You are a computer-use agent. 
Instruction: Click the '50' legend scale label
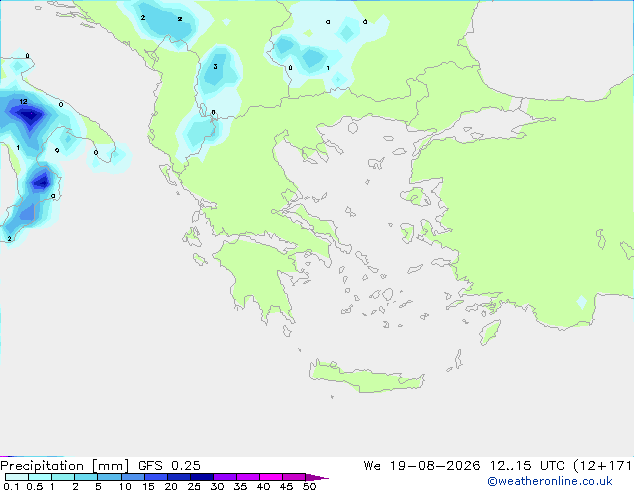point(310,486)
